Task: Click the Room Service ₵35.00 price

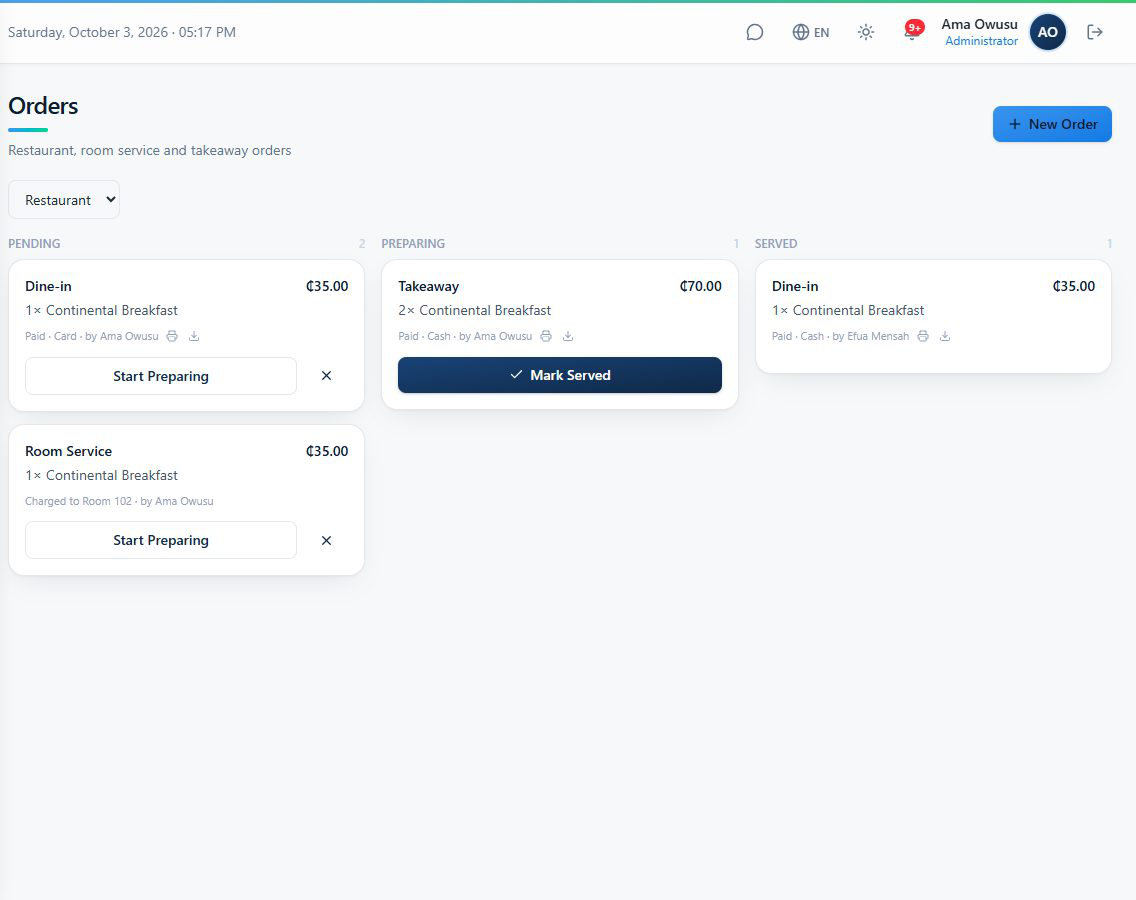Action: [x=327, y=451]
